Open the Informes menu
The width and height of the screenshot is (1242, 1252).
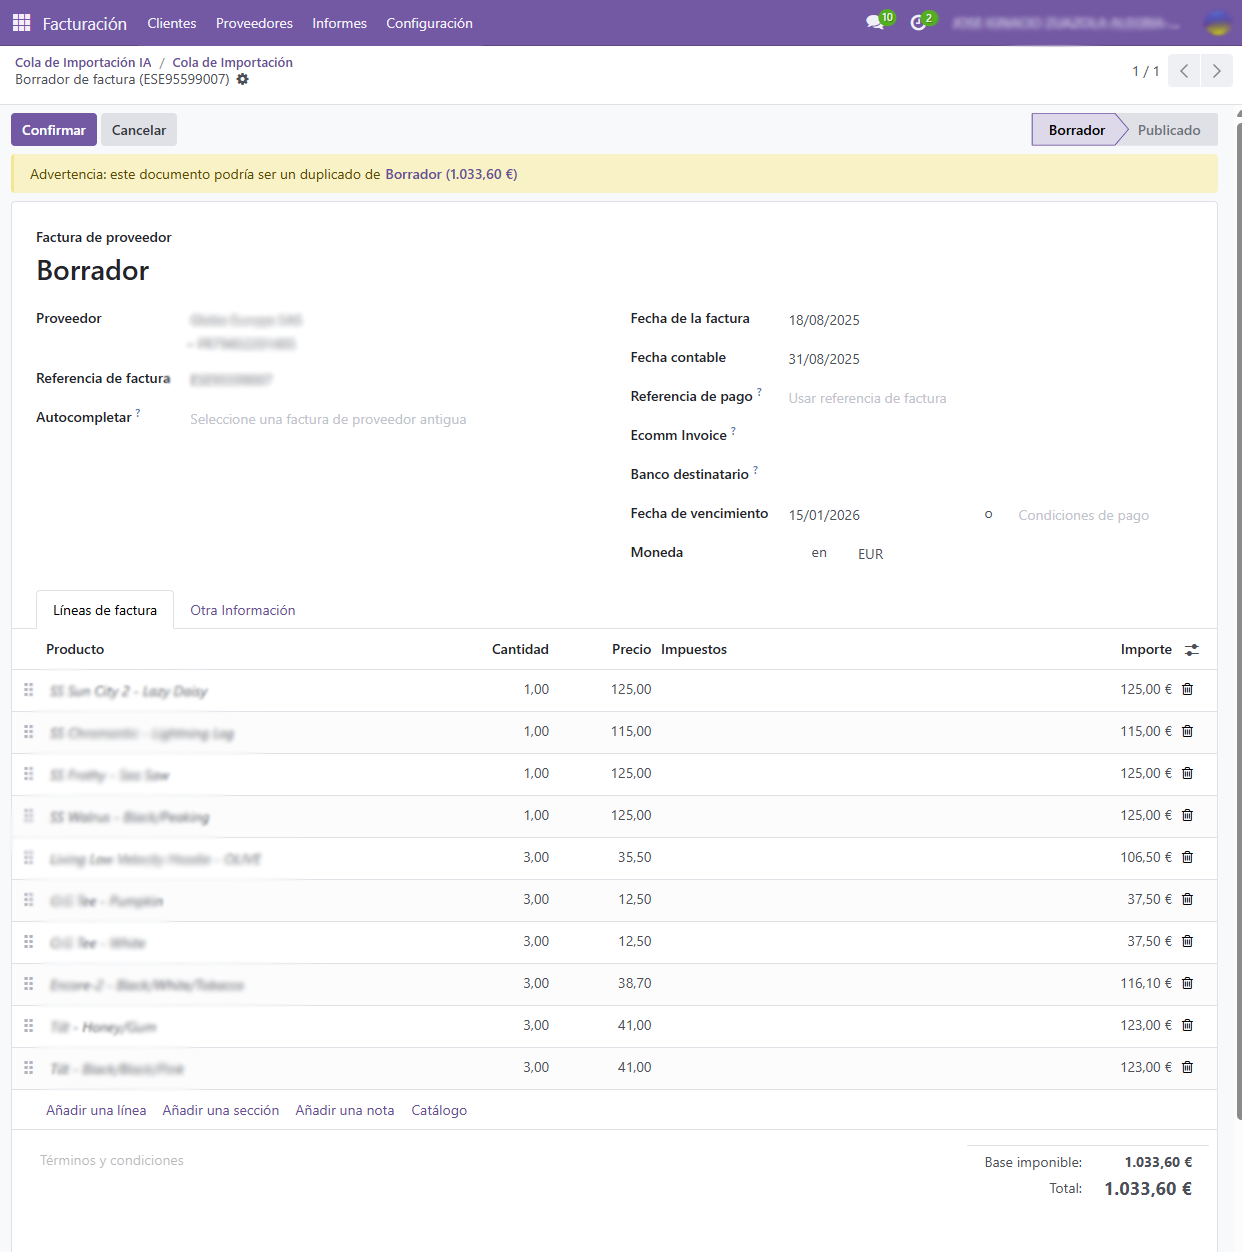coord(339,23)
